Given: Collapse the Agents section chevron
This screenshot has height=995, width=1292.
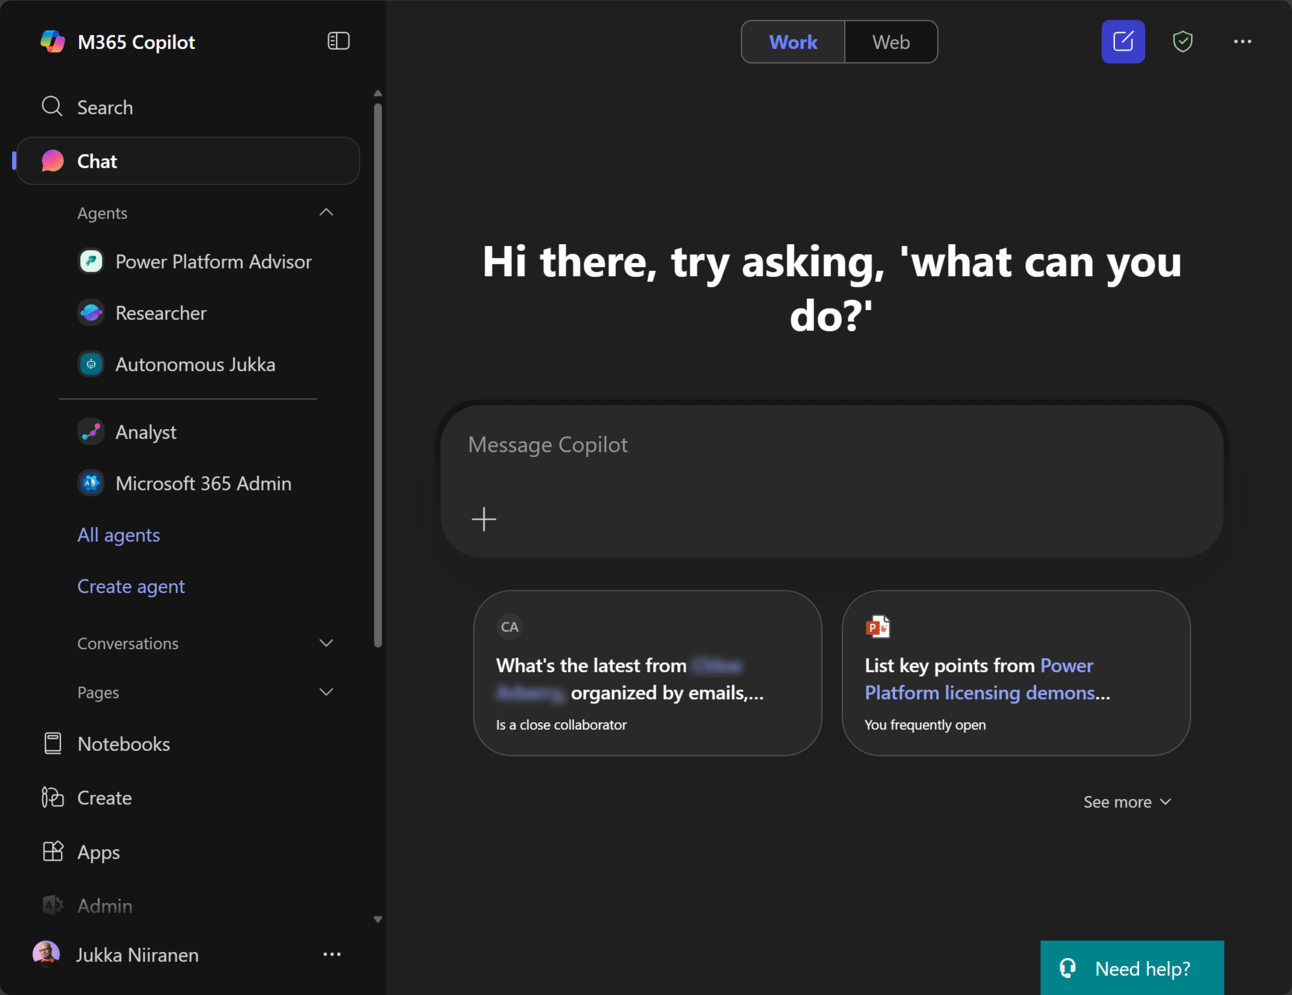Looking at the screenshot, I should pos(326,212).
